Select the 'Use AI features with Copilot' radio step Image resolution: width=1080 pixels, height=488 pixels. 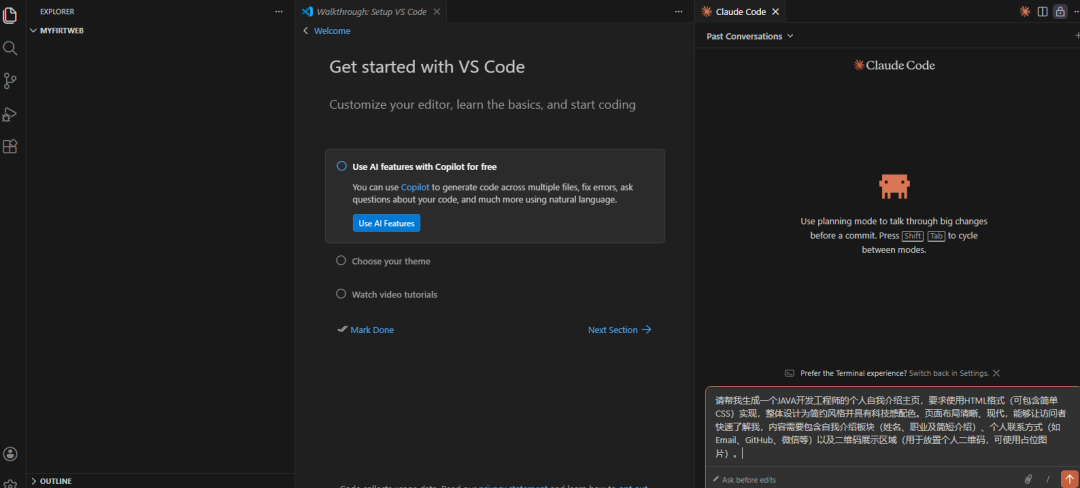pyautogui.click(x=341, y=167)
